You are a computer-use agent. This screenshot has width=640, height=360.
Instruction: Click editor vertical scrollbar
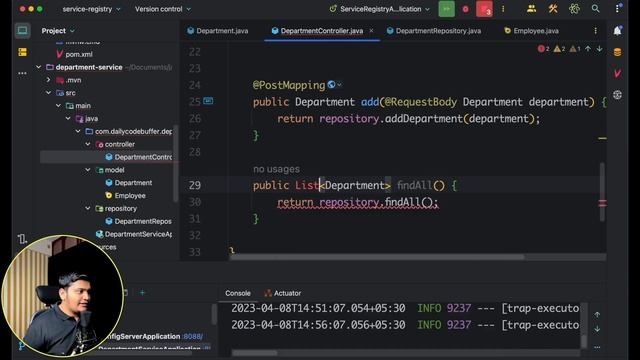tap(602, 192)
